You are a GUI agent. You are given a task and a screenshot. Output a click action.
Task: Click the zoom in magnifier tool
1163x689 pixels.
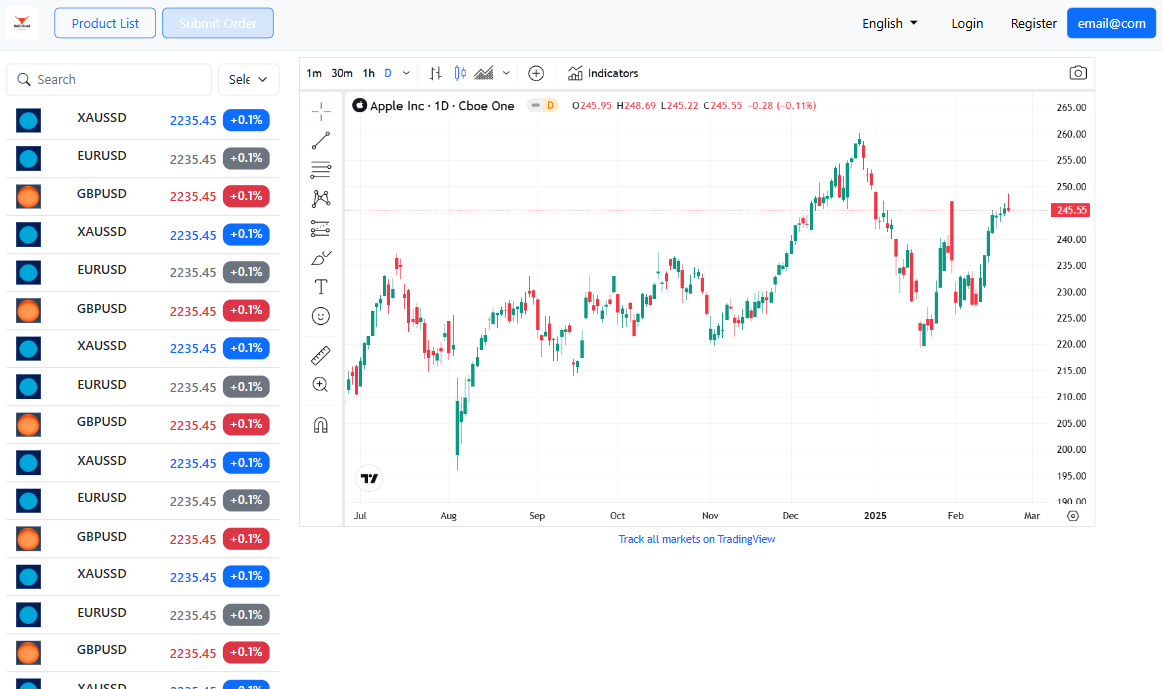(x=320, y=385)
